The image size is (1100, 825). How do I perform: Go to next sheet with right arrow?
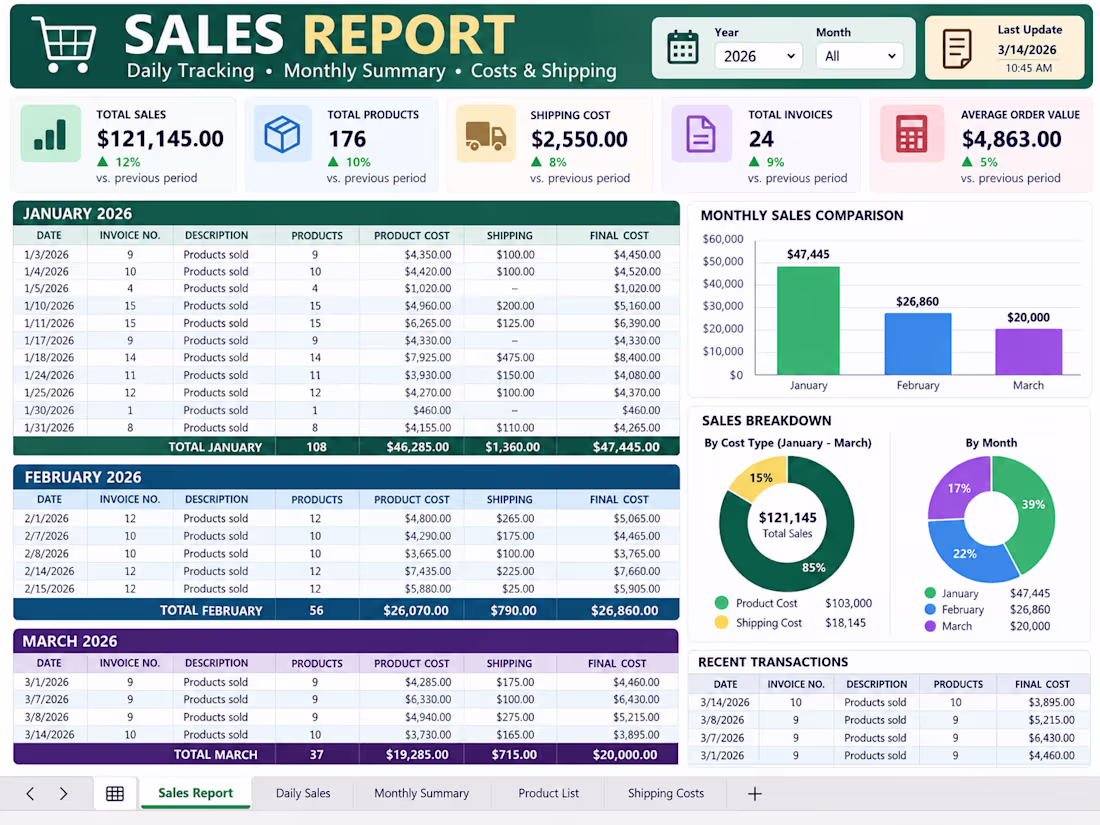click(63, 793)
